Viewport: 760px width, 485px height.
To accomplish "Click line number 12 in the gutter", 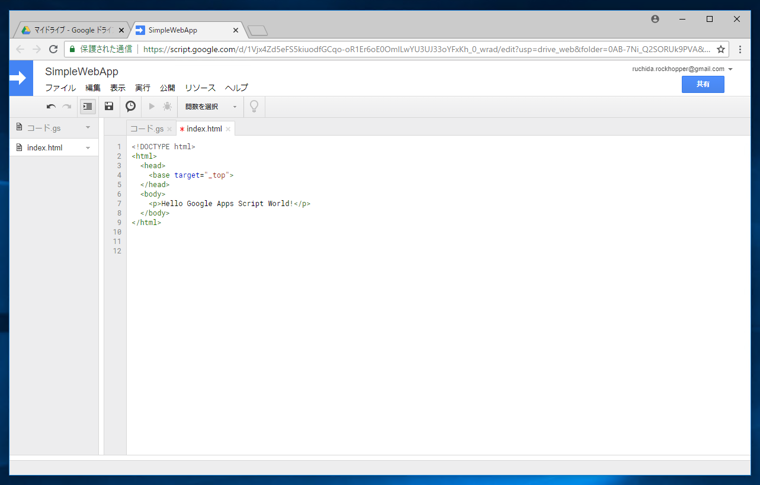I will [x=117, y=251].
